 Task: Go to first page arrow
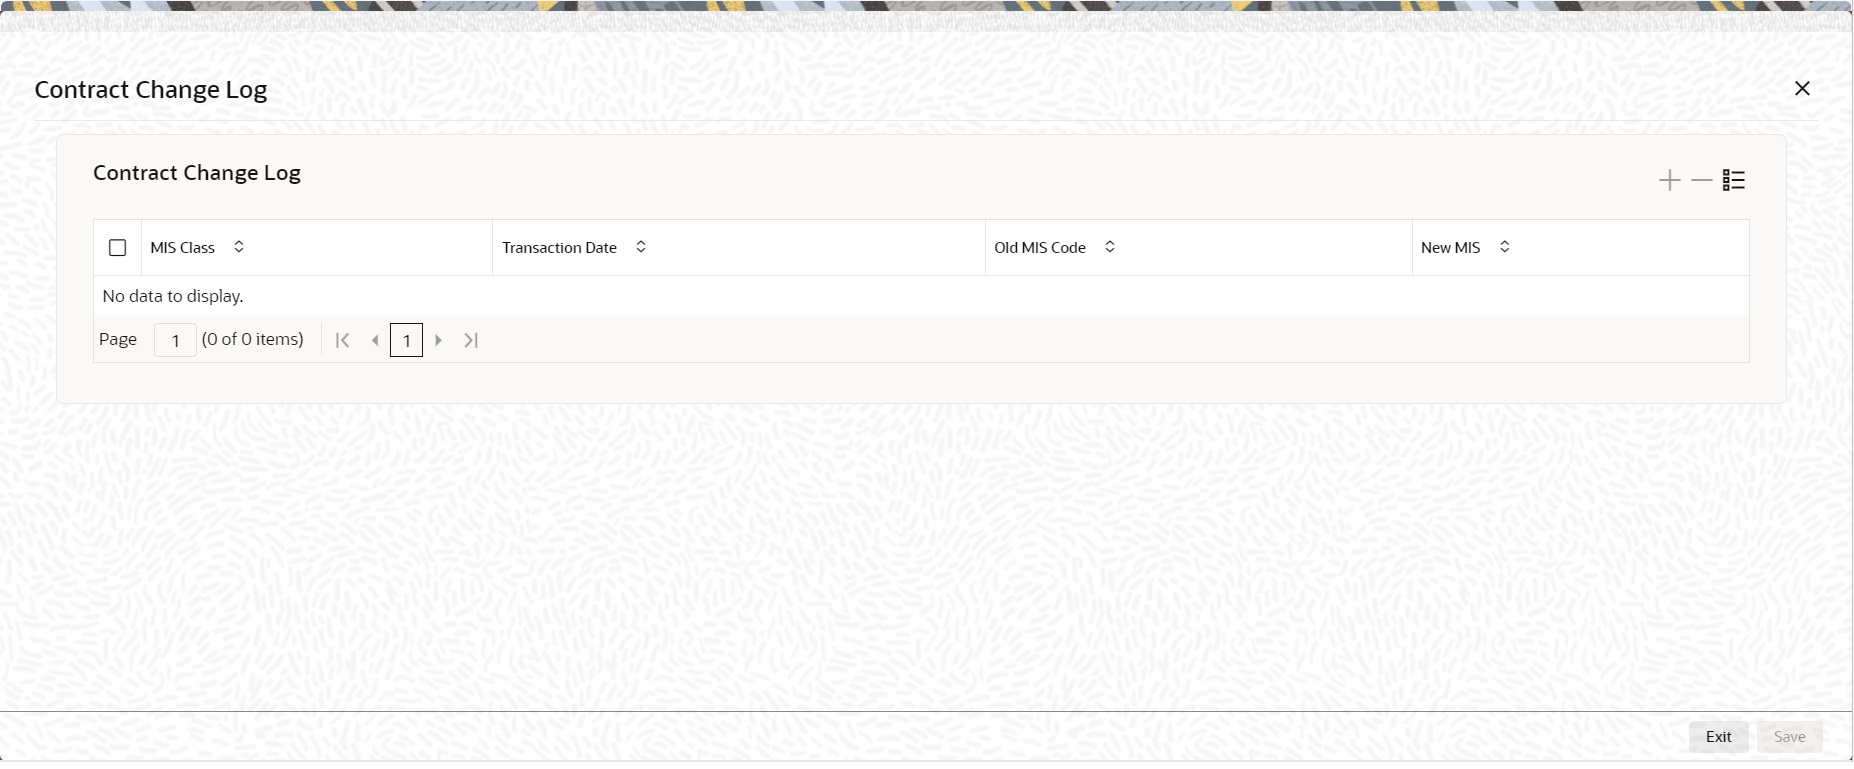coord(342,340)
